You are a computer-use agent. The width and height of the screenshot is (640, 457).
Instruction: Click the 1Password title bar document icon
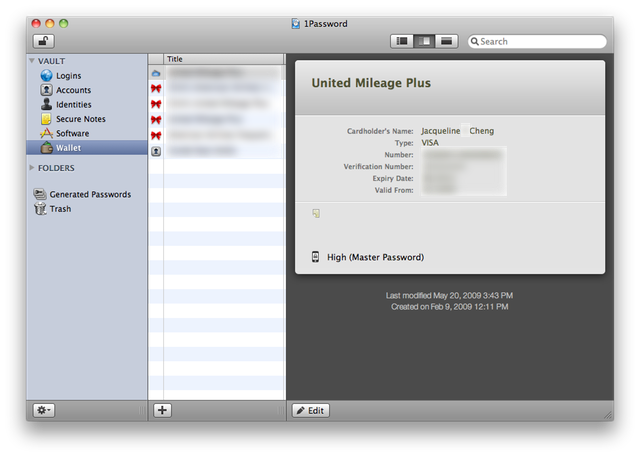pos(296,24)
